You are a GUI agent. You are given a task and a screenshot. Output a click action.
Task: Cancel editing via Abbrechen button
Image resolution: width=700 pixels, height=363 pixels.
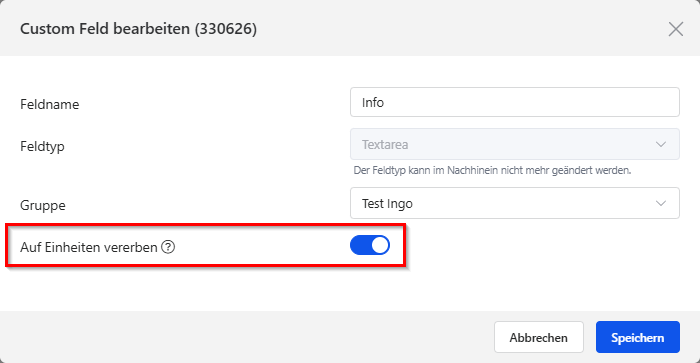click(539, 337)
